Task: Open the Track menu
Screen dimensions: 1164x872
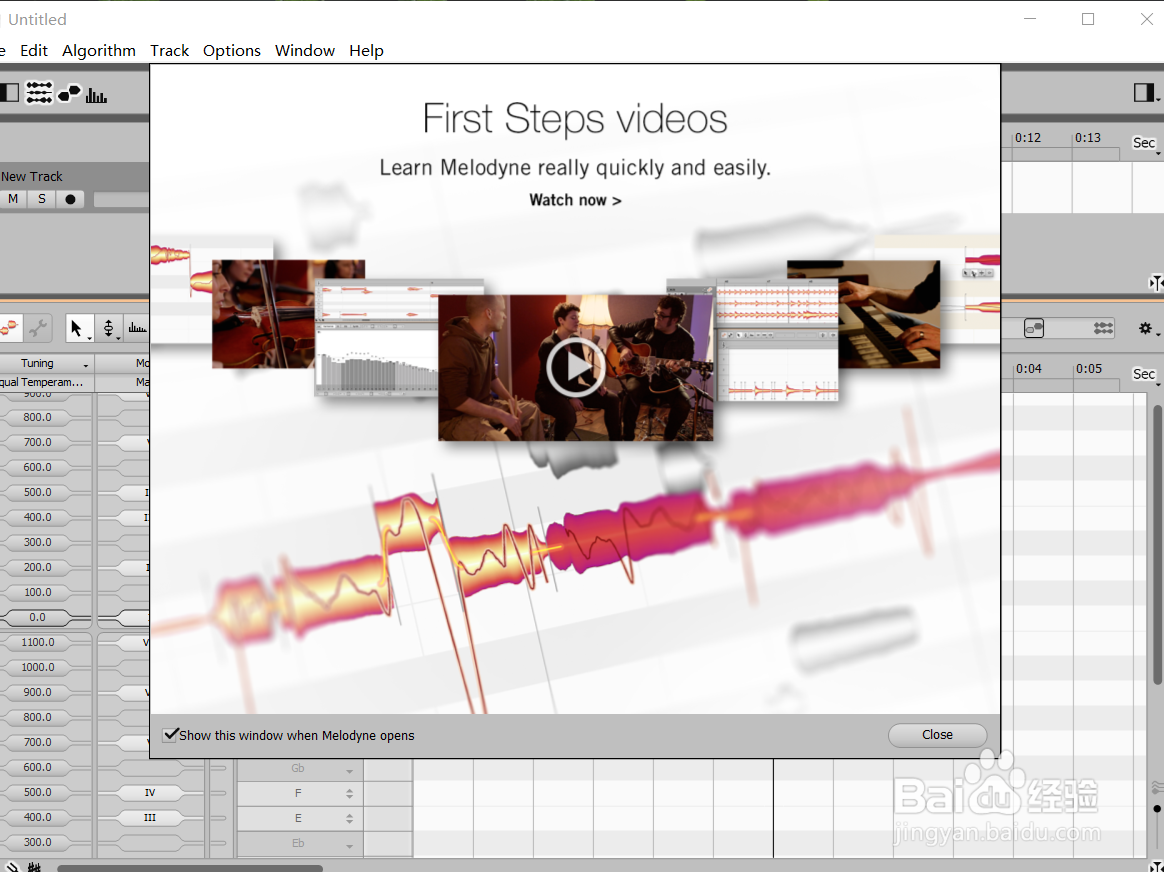Action: coord(169,50)
